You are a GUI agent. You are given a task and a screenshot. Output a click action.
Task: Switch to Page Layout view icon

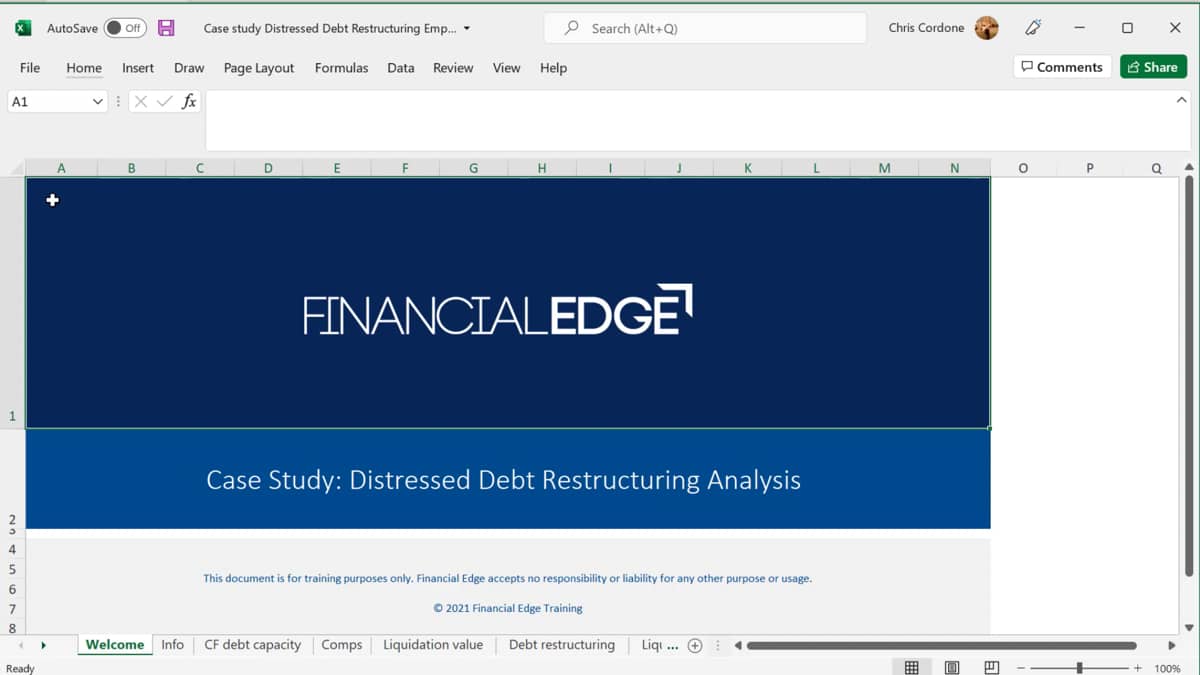tap(952, 667)
